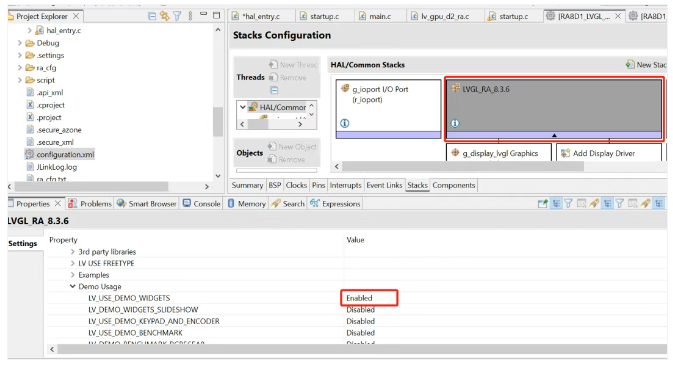Collapse all in Project Explorer toolbar
The image size is (673, 365).
pyautogui.click(x=152, y=16)
